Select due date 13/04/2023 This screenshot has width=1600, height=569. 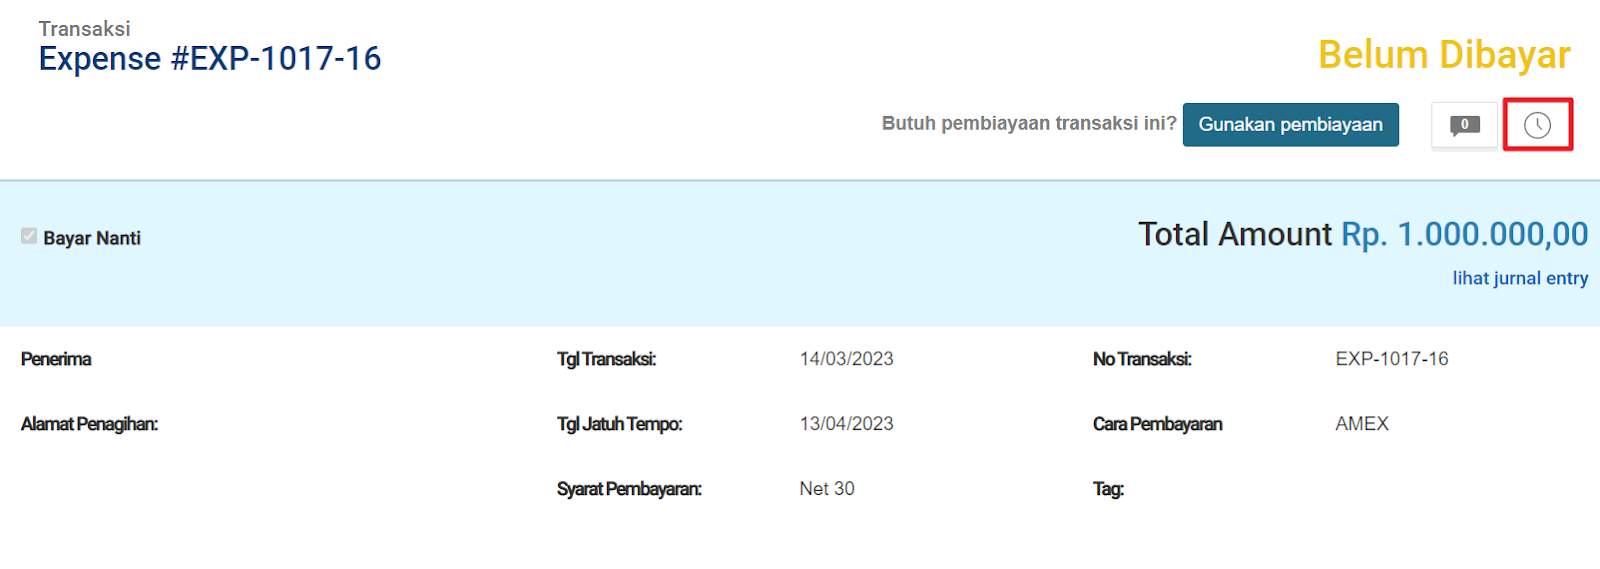point(846,424)
